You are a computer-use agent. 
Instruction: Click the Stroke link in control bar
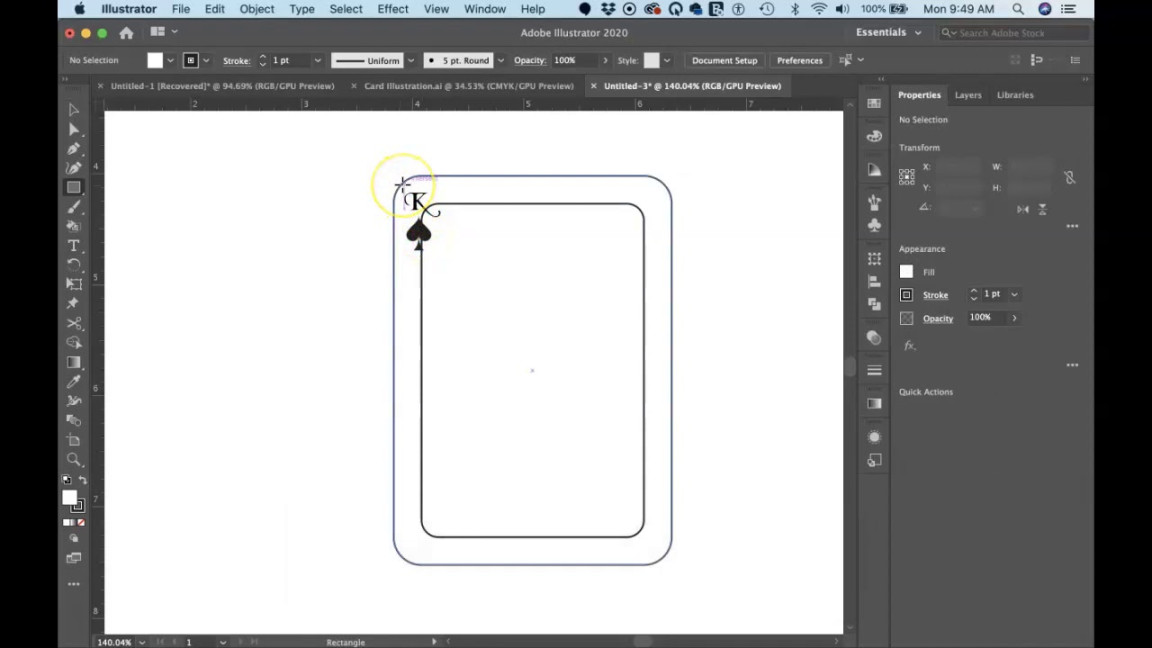237,60
